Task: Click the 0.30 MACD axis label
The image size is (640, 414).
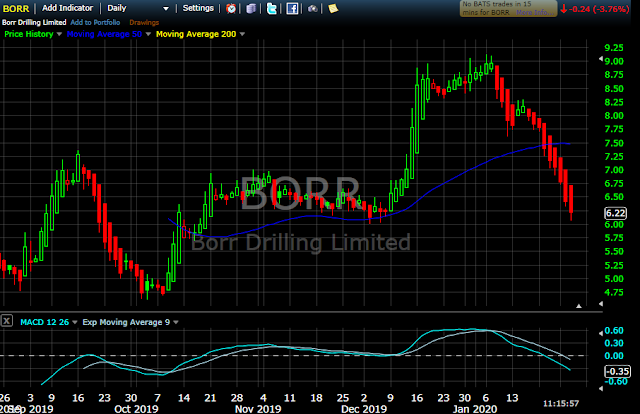Action: 614,343
